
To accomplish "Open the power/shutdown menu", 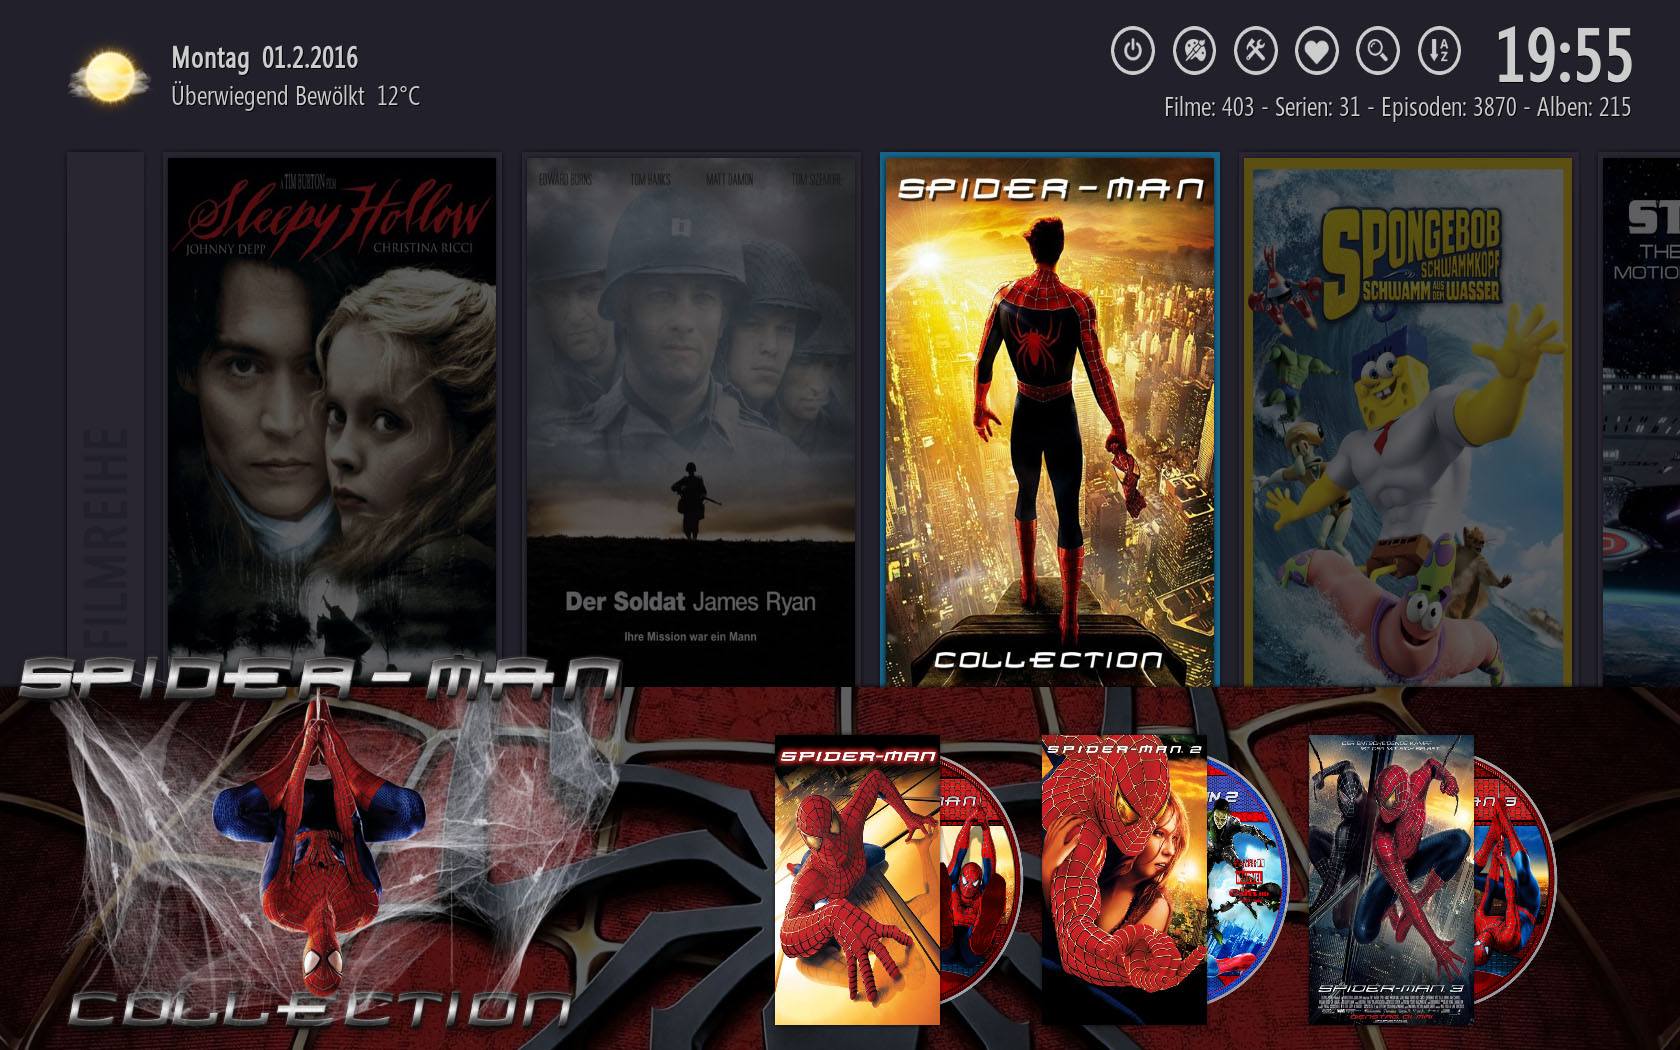I will click(x=1133, y=50).
